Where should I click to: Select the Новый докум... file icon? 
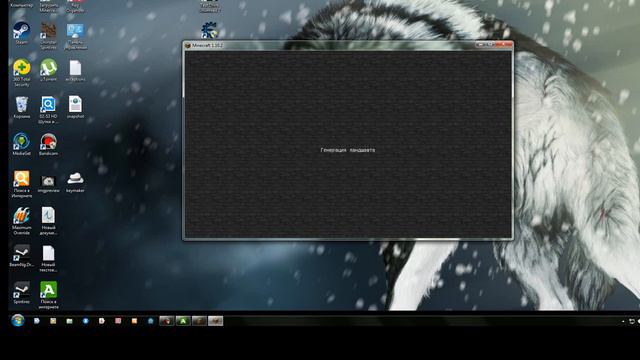(48, 221)
